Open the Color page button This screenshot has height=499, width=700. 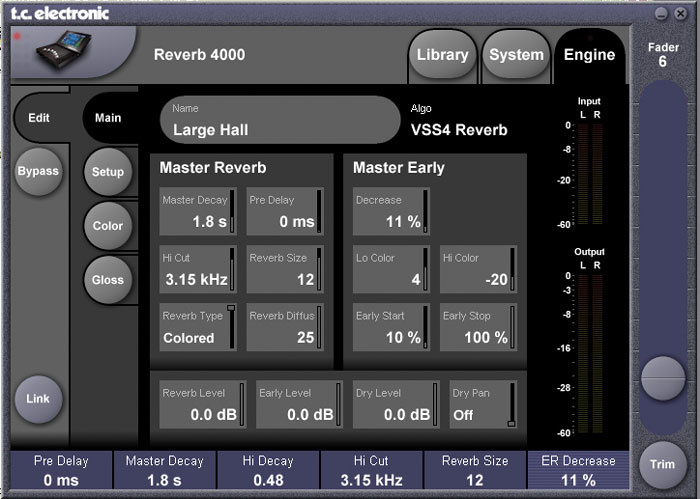pos(108,226)
